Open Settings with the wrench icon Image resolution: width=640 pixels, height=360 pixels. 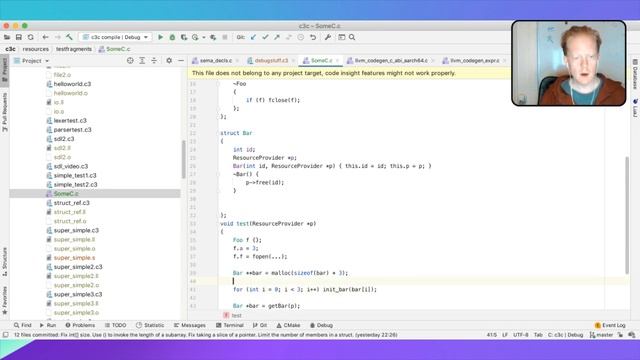(x=328, y=37)
